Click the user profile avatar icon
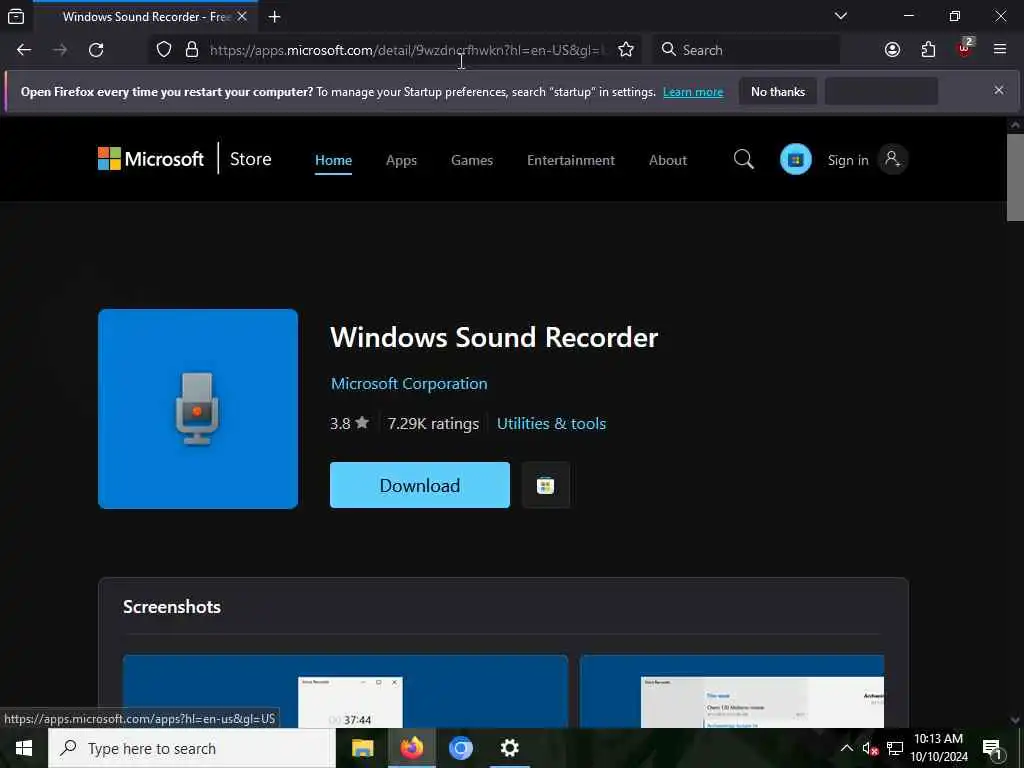The width and height of the screenshot is (1024, 768). (892, 159)
